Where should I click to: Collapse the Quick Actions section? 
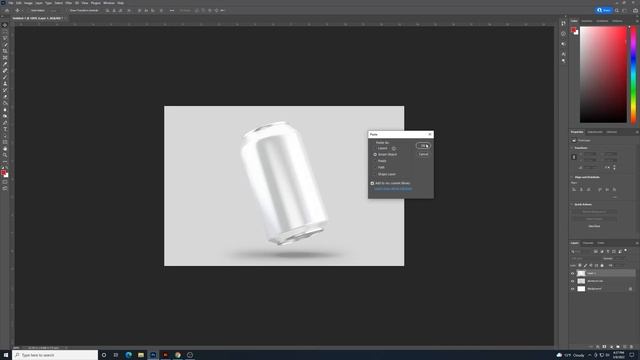(x=572, y=204)
